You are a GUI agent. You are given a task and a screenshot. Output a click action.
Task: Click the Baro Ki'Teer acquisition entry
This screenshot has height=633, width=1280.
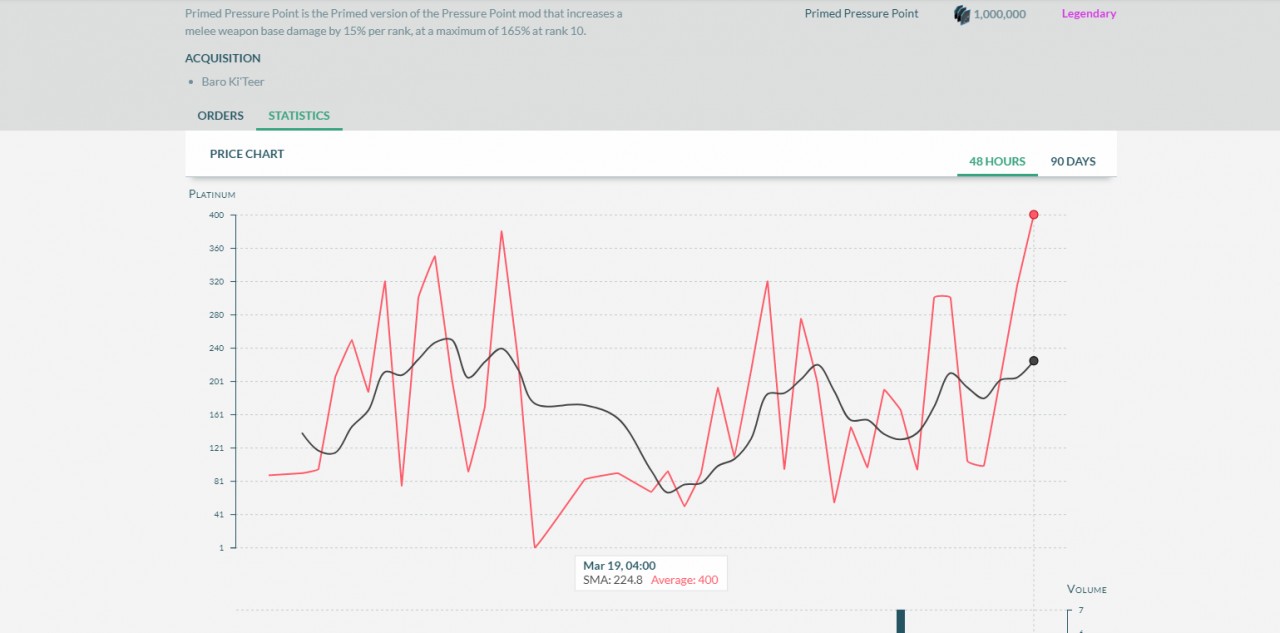(x=233, y=82)
